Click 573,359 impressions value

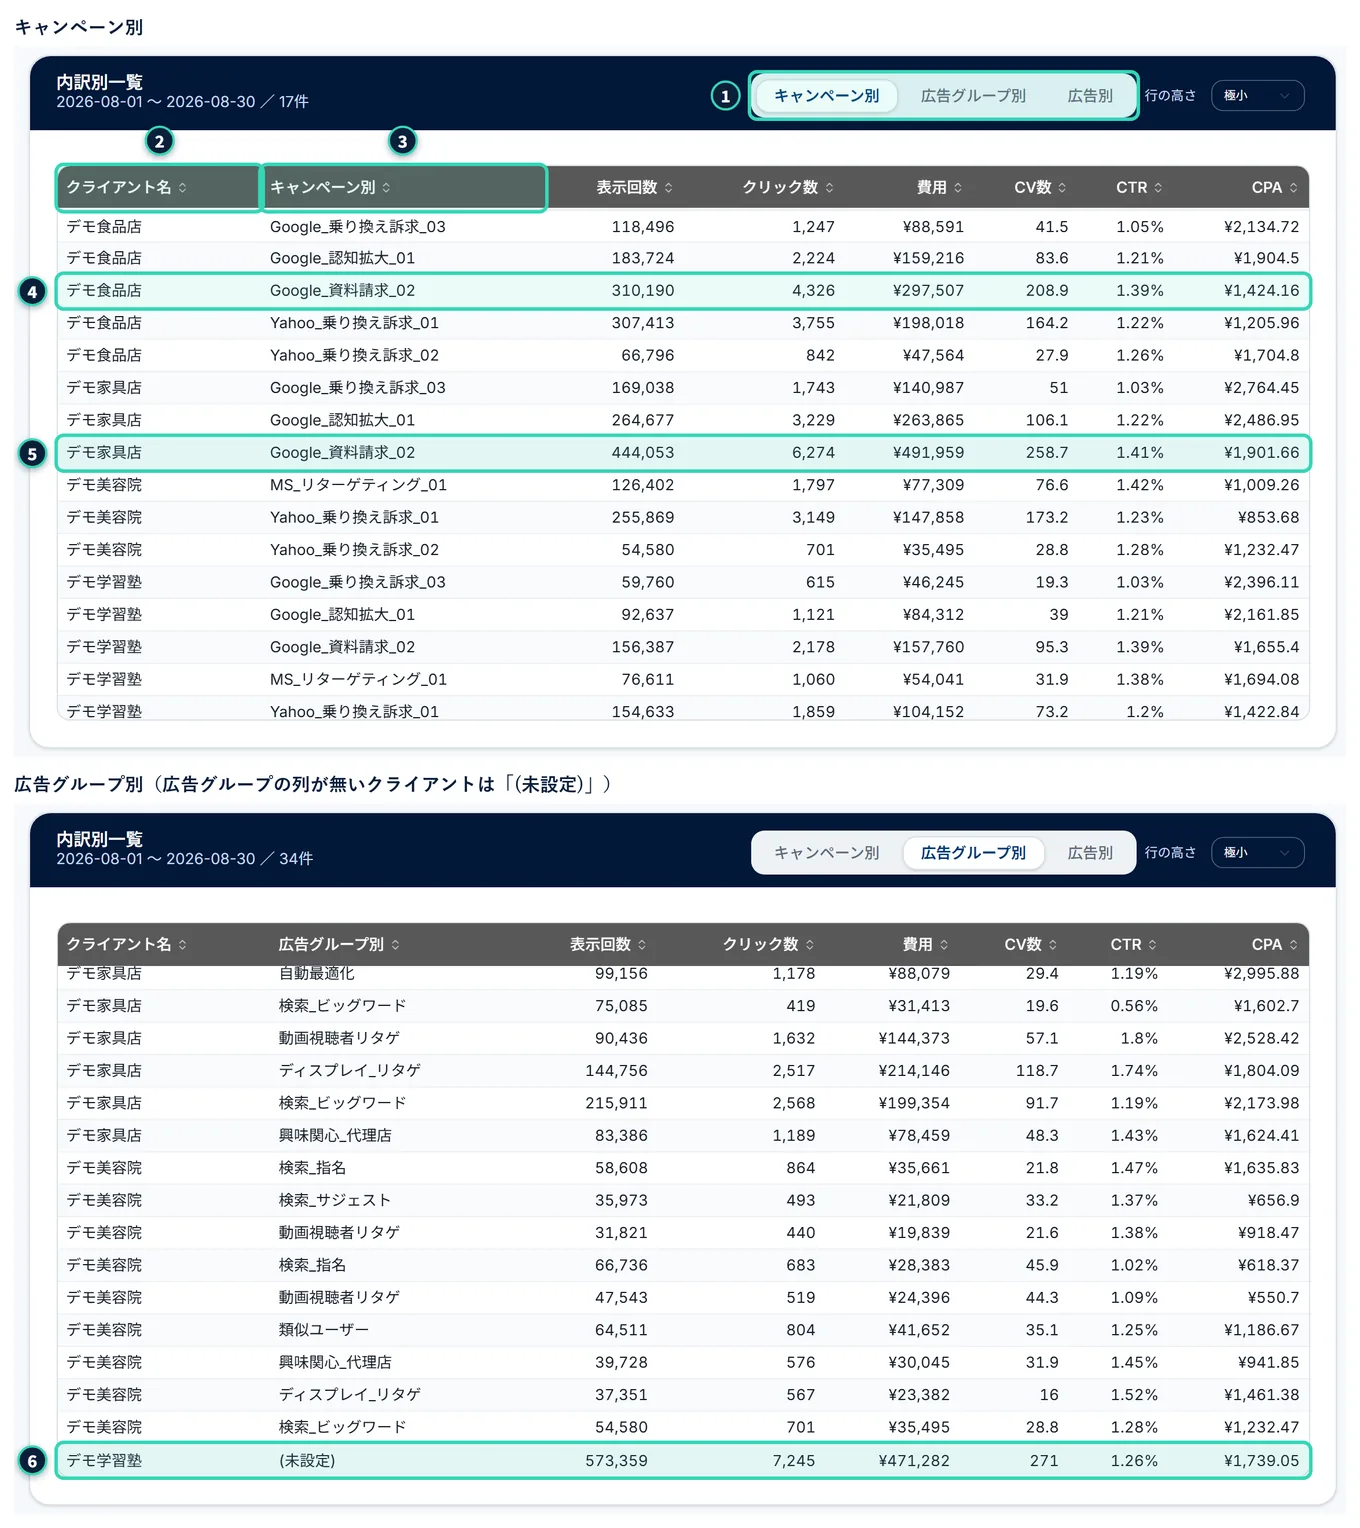pyautogui.click(x=616, y=1461)
